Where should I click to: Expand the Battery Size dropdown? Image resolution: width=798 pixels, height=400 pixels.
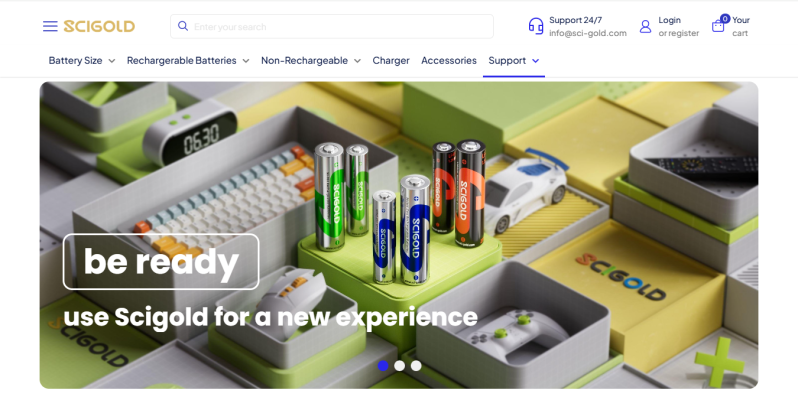pos(82,61)
